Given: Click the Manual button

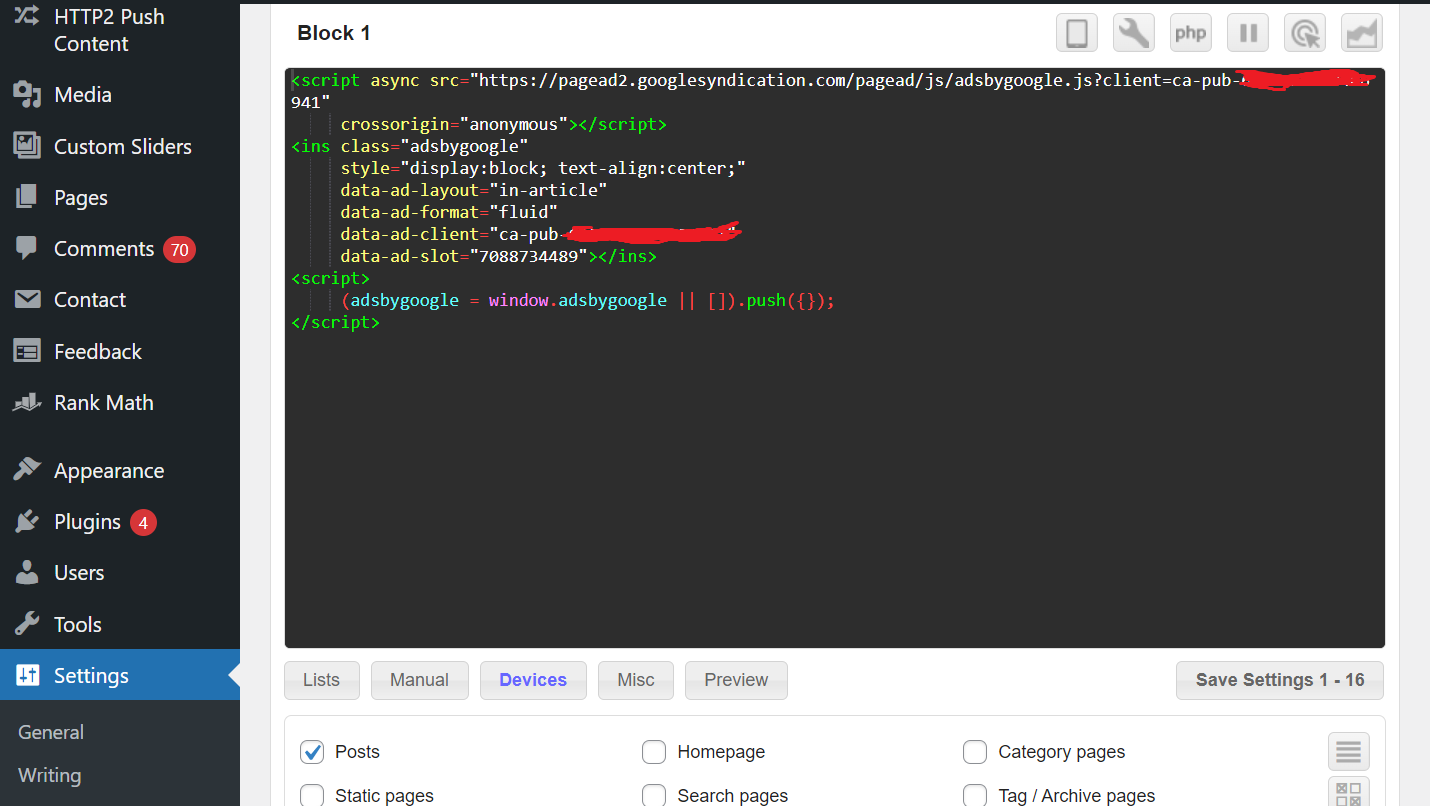Looking at the screenshot, I should click(419, 680).
